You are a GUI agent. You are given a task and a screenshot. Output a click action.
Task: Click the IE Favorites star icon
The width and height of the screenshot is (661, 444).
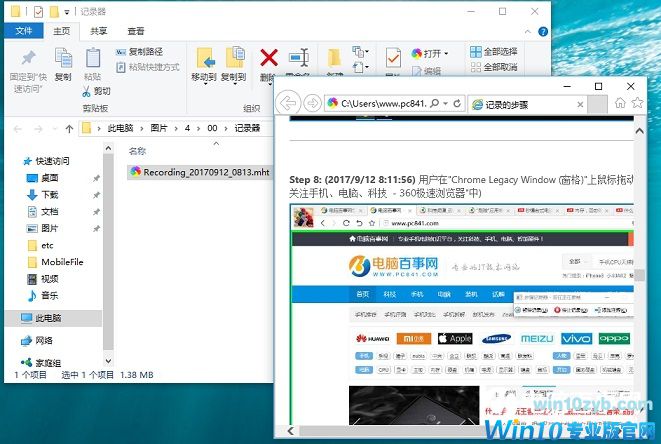(x=637, y=102)
